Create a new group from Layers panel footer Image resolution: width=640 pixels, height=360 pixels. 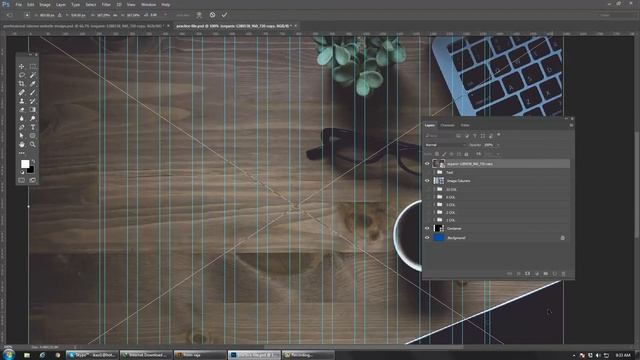point(546,274)
